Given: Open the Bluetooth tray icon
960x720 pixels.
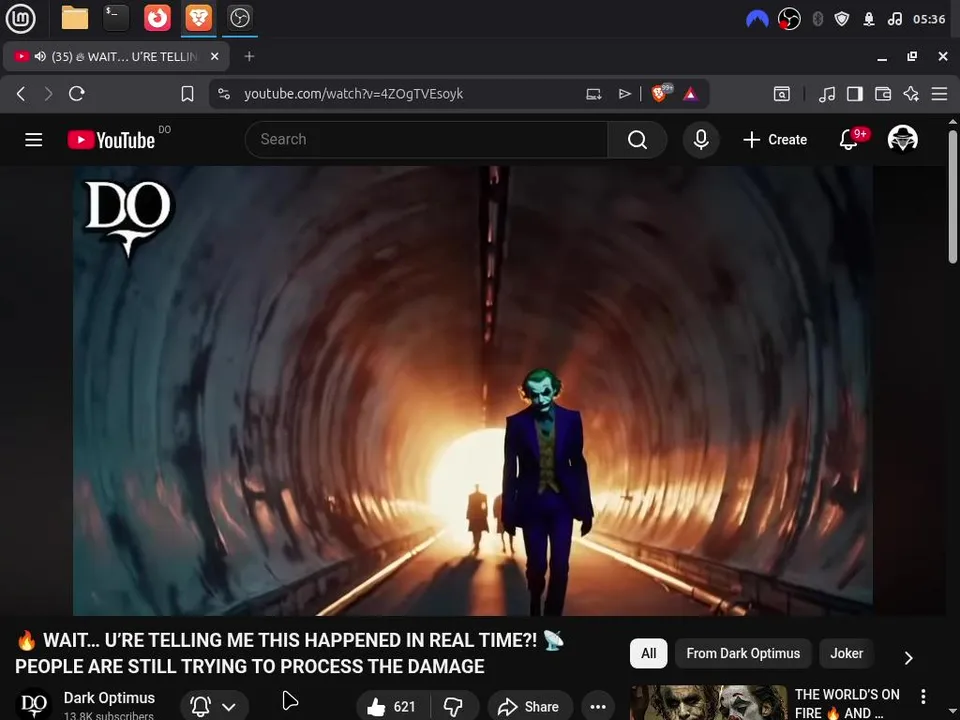Looking at the screenshot, I should [x=817, y=19].
